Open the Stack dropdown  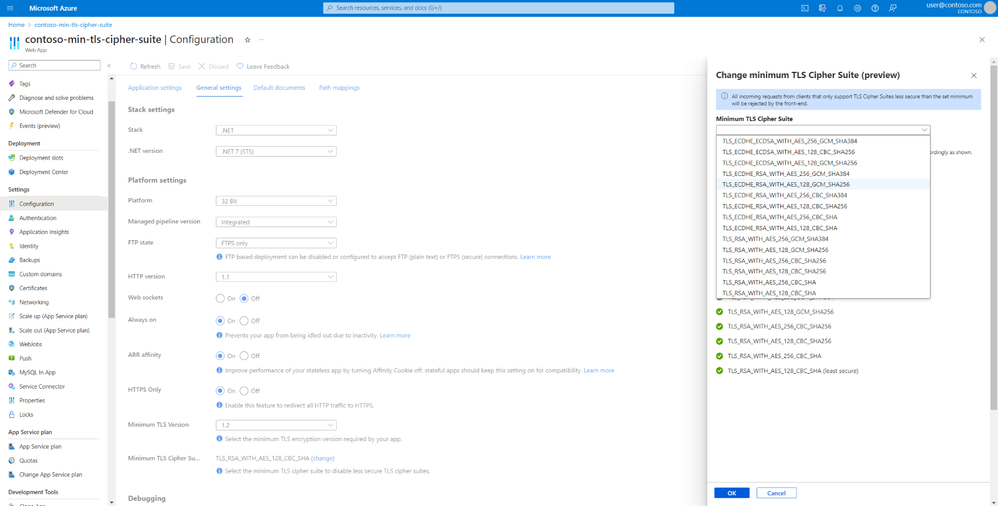[x=276, y=130]
